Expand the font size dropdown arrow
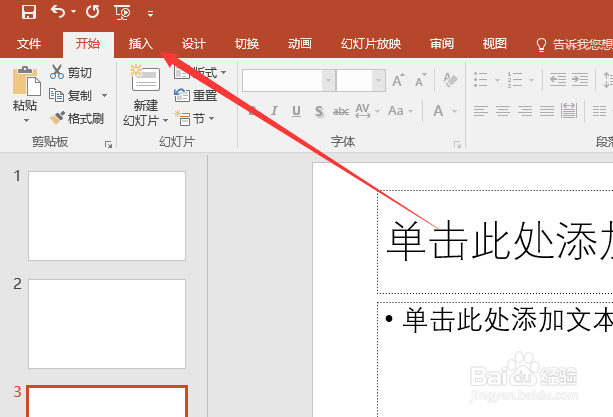Image resolution: width=613 pixels, height=417 pixels. click(x=378, y=80)
